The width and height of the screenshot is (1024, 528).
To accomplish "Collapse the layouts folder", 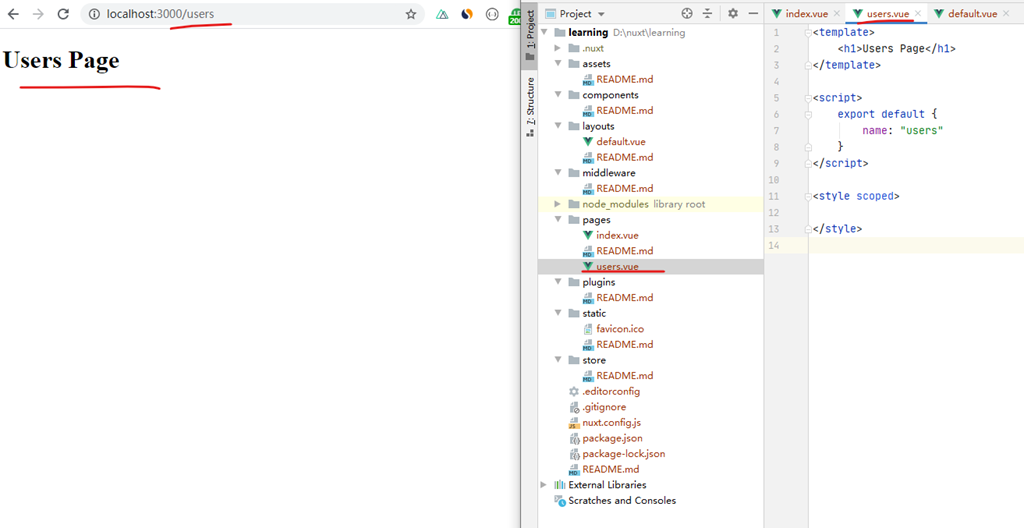I will click(558, 126).
